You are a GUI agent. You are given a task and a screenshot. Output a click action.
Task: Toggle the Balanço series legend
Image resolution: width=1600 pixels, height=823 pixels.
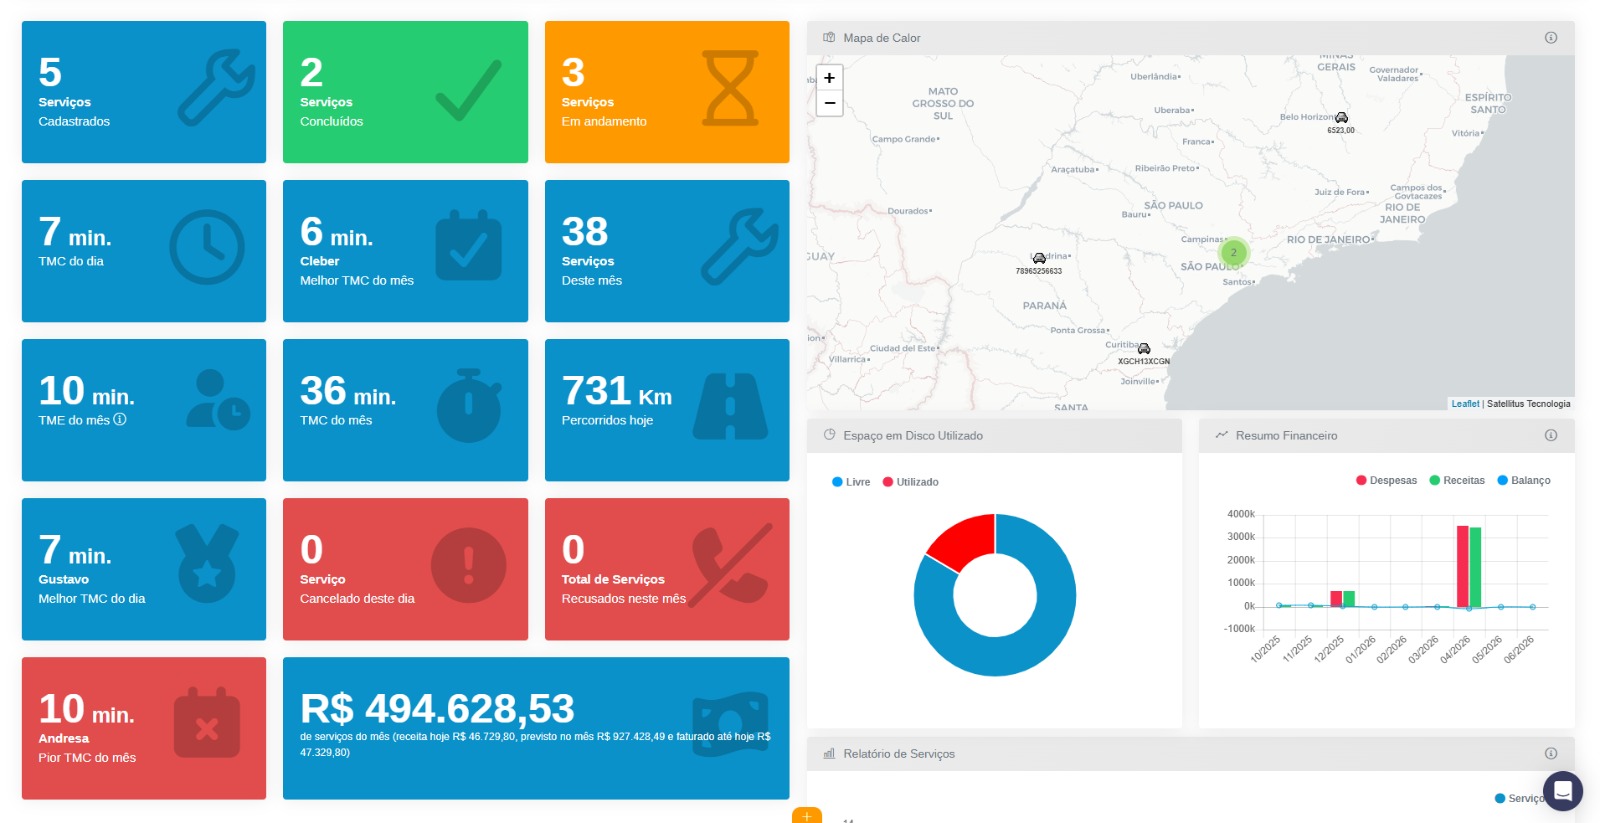pyautogui.click(x=1524, y=480)
